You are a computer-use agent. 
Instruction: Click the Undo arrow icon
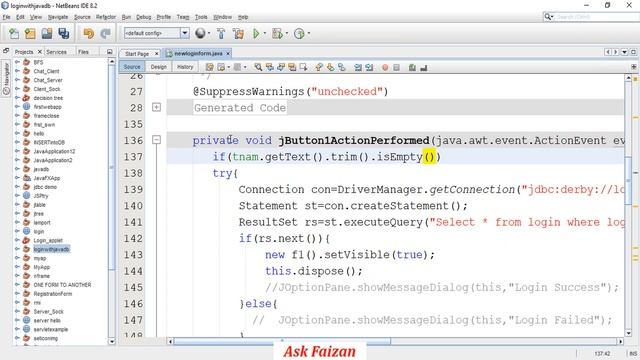click(x=88, y=33)
